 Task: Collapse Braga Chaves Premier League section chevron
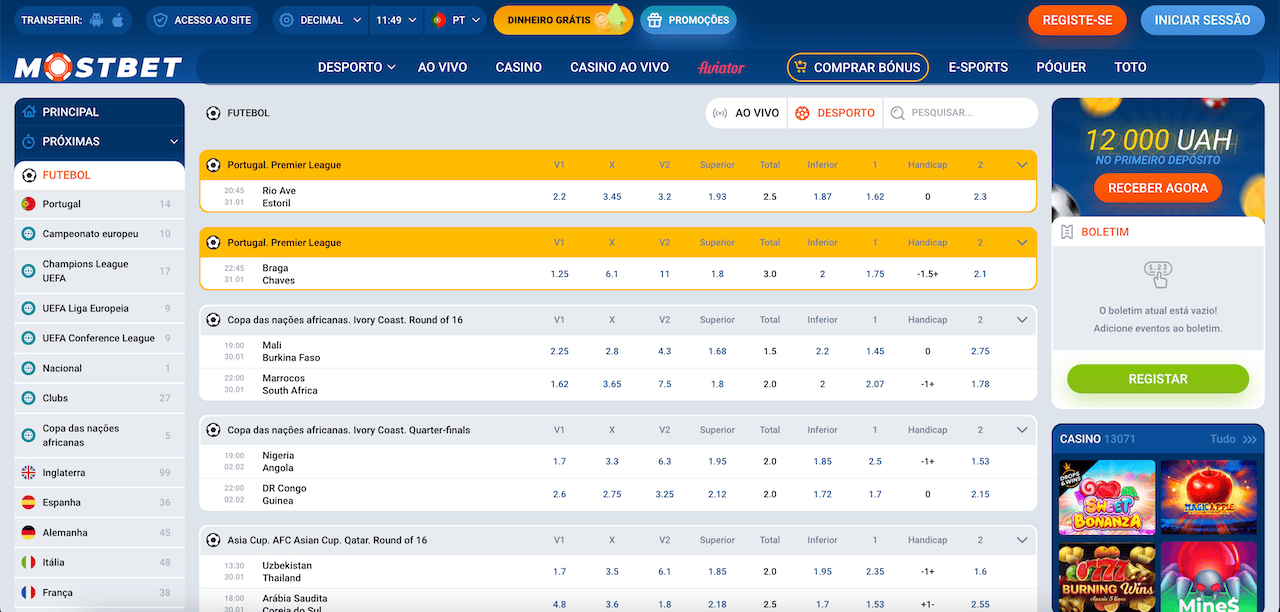[x=1022, y=242]
